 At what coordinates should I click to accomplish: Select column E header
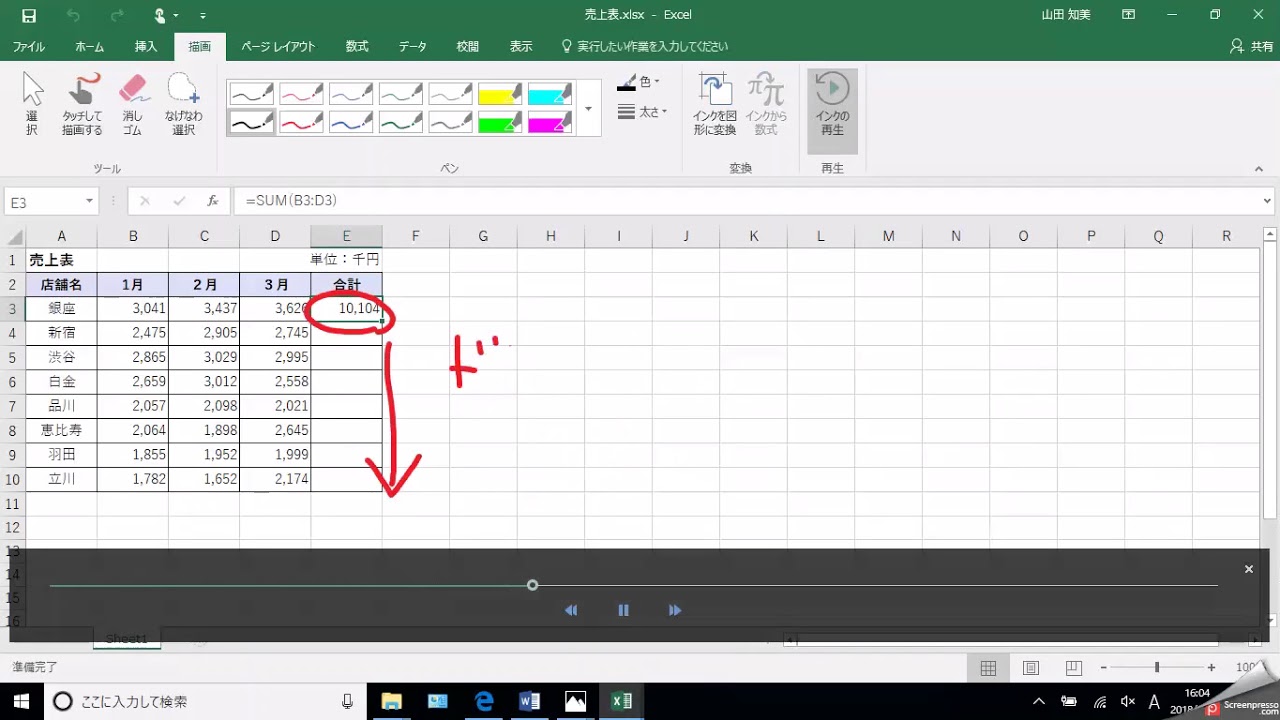(x=346, y=236)
